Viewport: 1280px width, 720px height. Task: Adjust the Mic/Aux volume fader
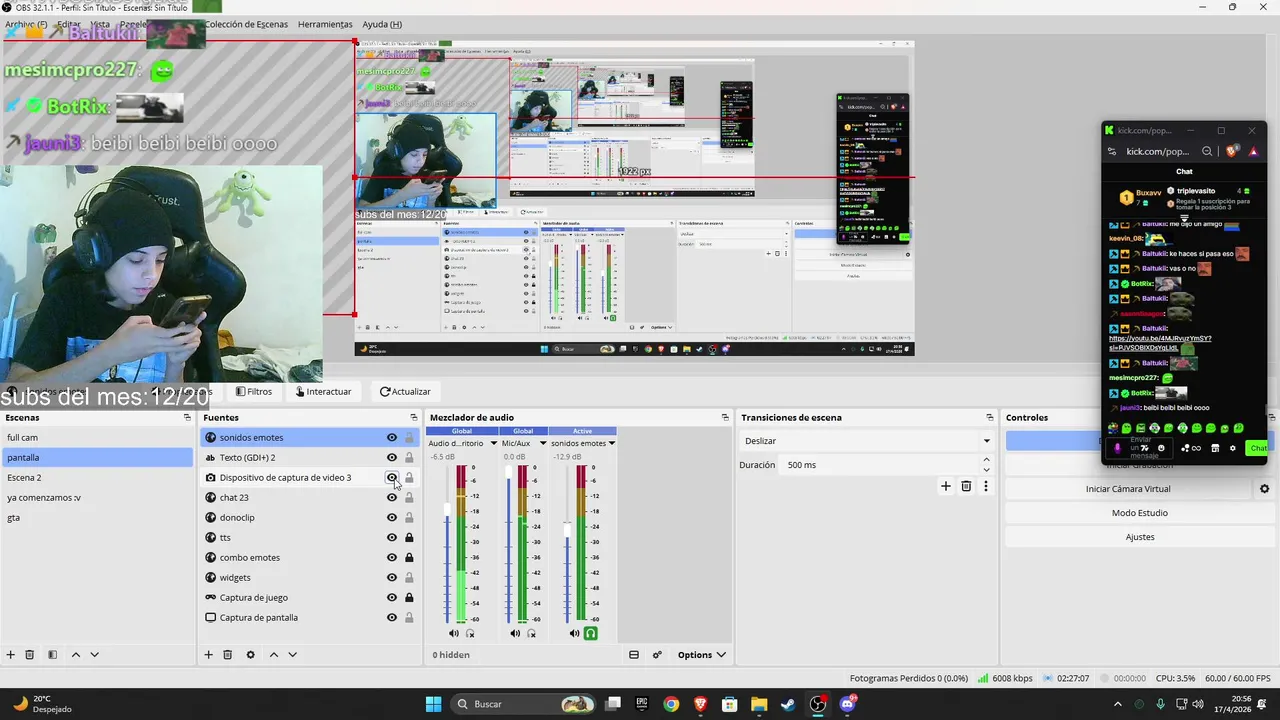(508, 472)
